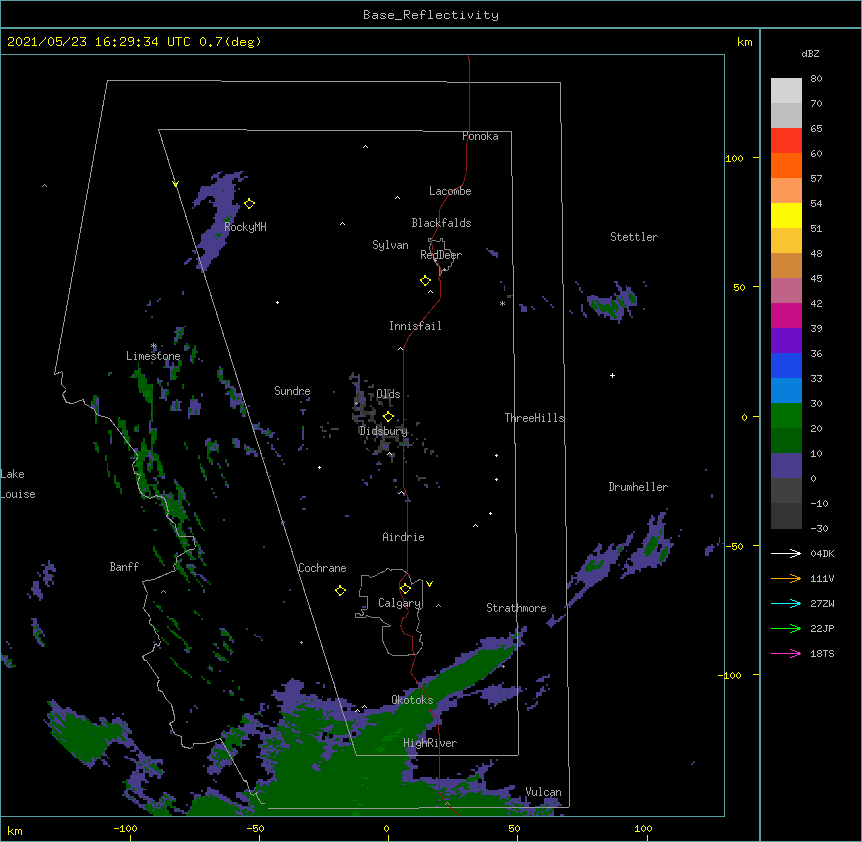862x842 pixels.
Task: Select the Lake Louise label
Action: 18,484
